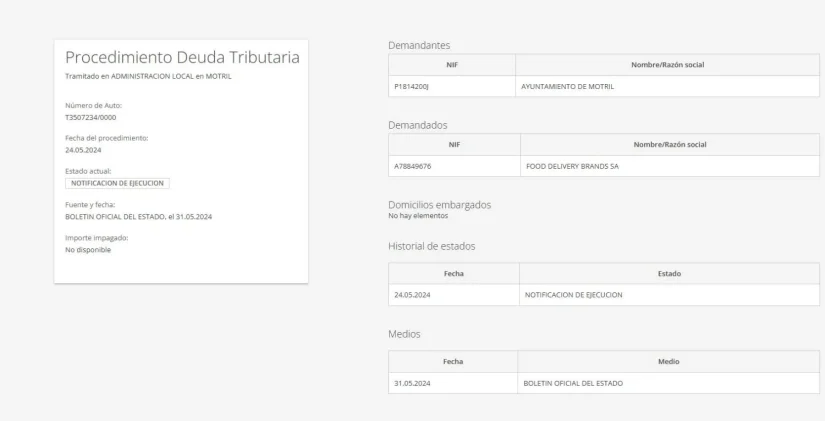825x421 pixels.
Task: Click the Estado actual label
Action: [x=88, y=171]
